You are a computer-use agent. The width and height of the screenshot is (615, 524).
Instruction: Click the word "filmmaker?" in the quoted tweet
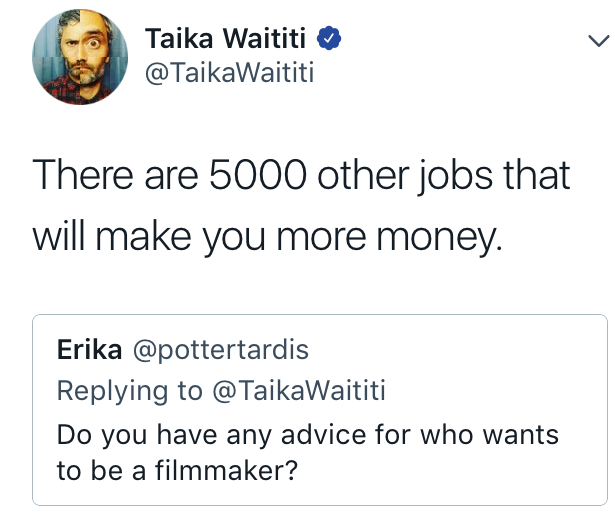[227, 470]
